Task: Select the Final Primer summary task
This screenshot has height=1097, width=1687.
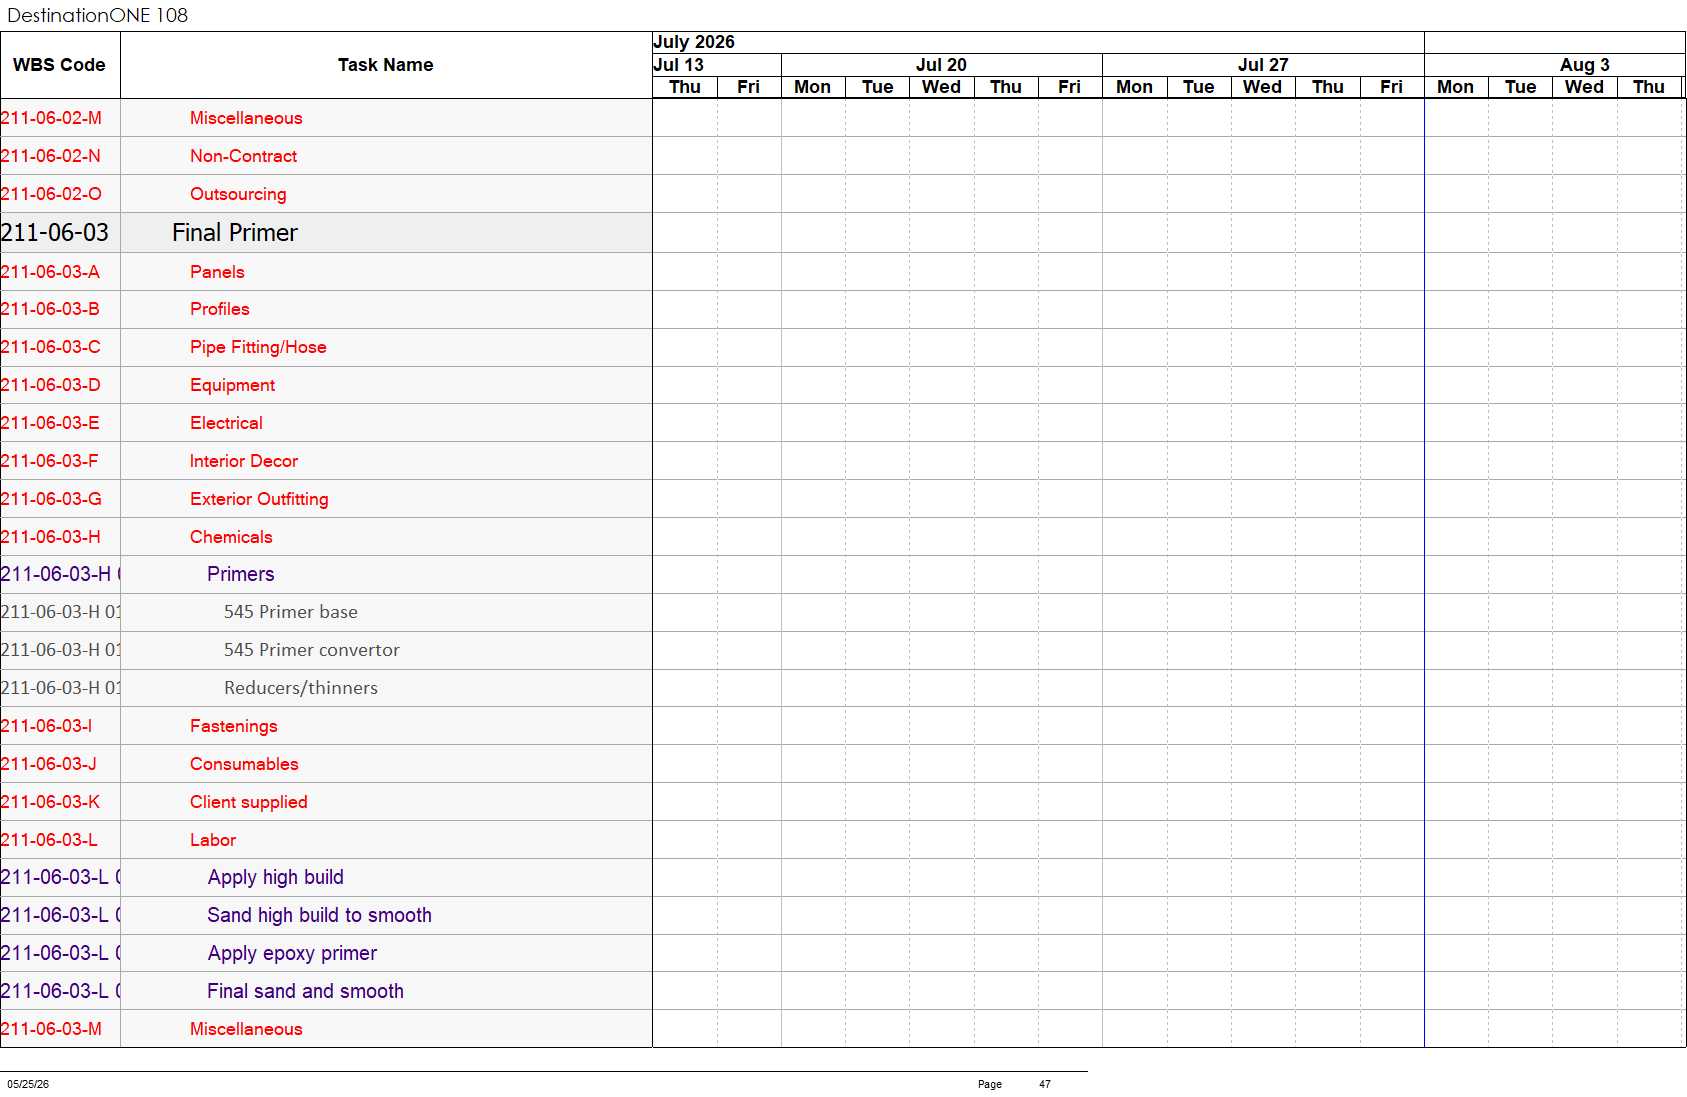Action: point(235,233)
